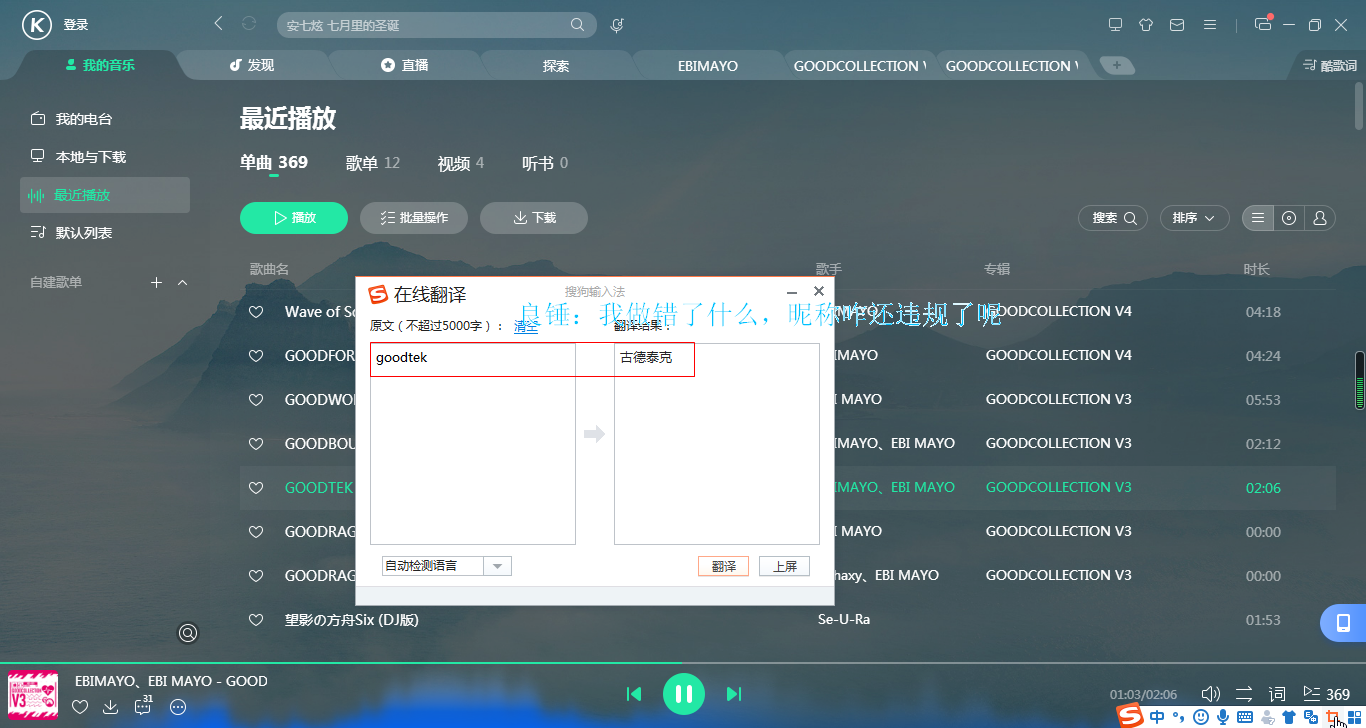
Task: Like the GOODTEK song row
Action: [256, 488]
